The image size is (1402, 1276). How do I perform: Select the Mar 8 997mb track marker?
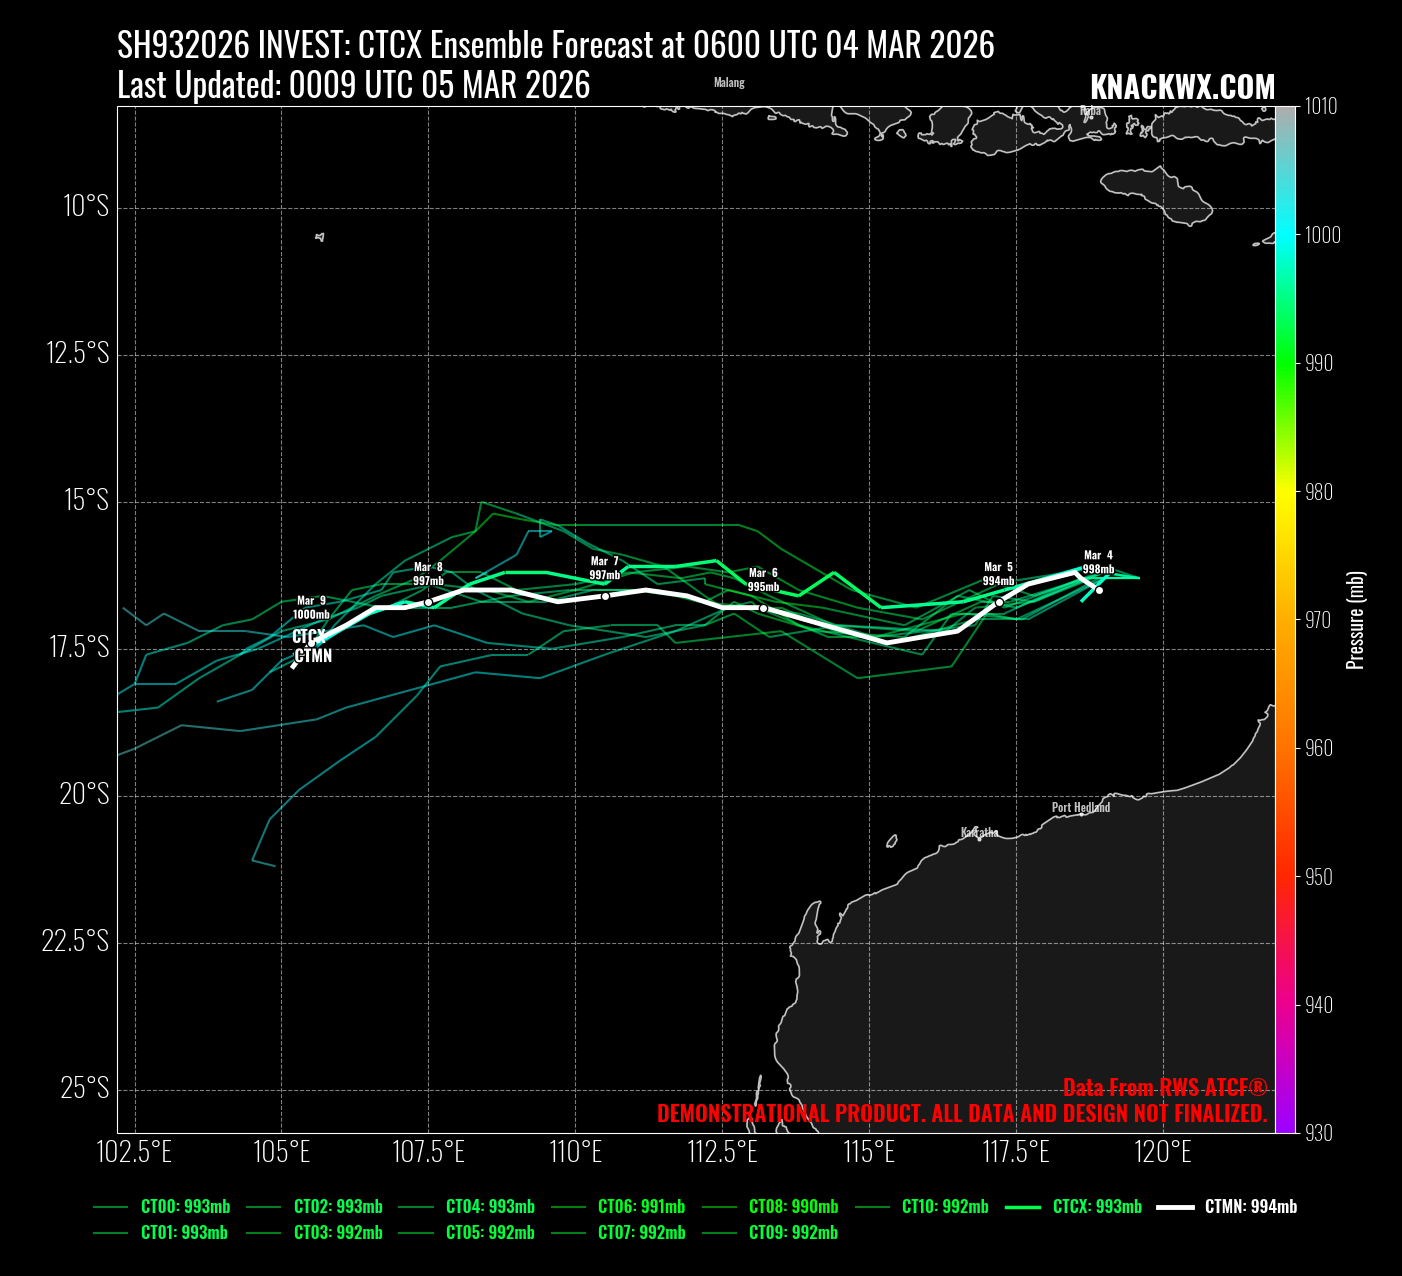(428, 602)
